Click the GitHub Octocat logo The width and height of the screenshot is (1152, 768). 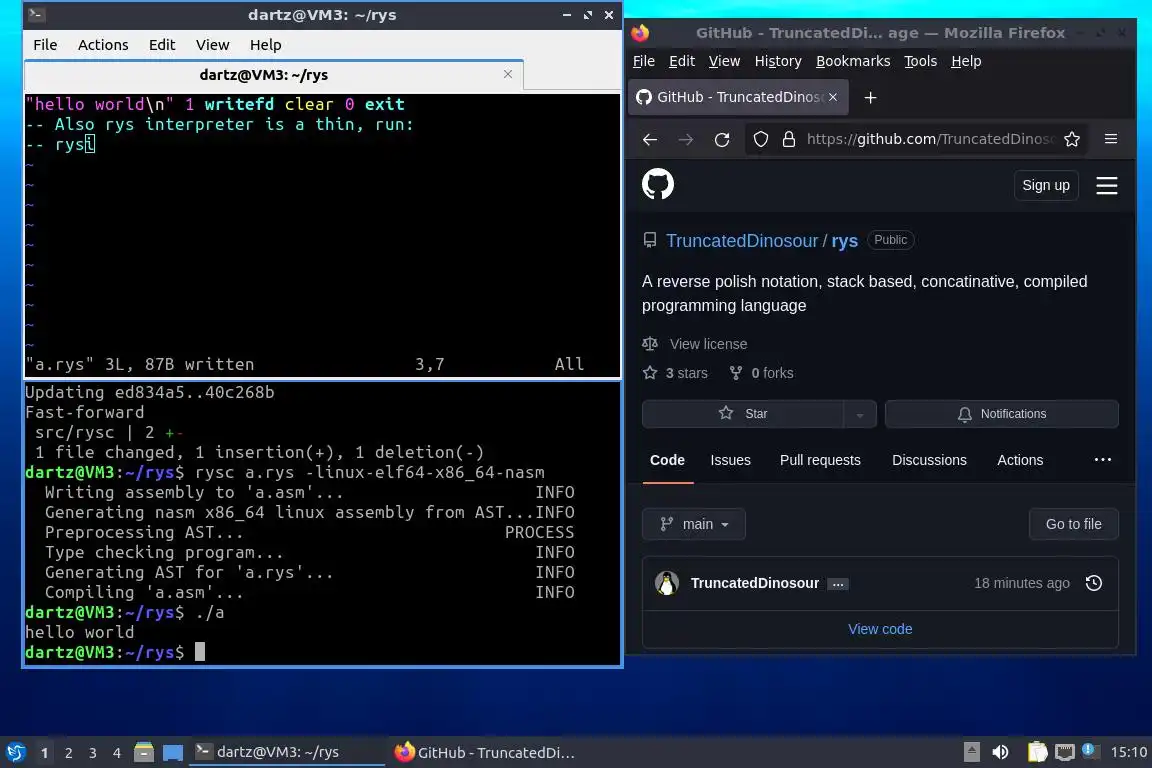click(658, 184)
